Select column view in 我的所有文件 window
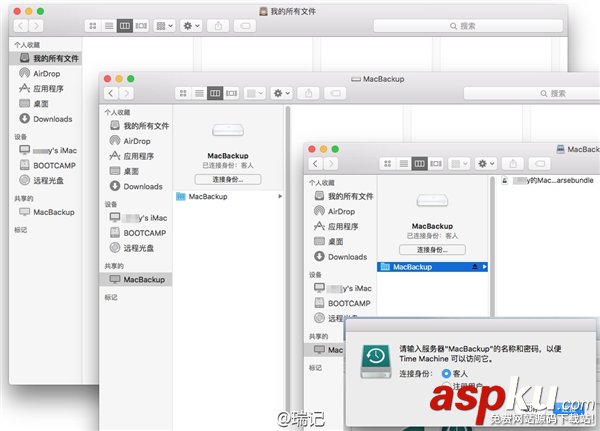Screen dimensions: 600x431 point(125,26)
